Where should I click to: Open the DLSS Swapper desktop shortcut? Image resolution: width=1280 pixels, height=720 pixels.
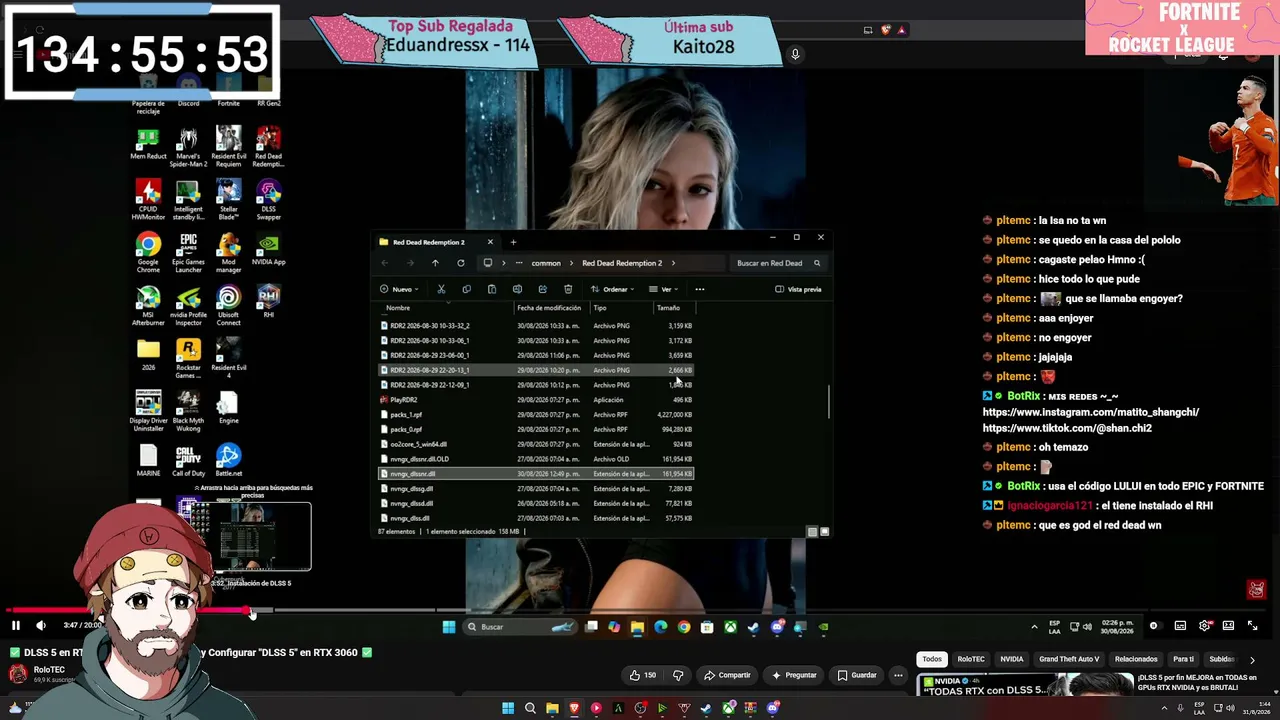pos(268,200)
